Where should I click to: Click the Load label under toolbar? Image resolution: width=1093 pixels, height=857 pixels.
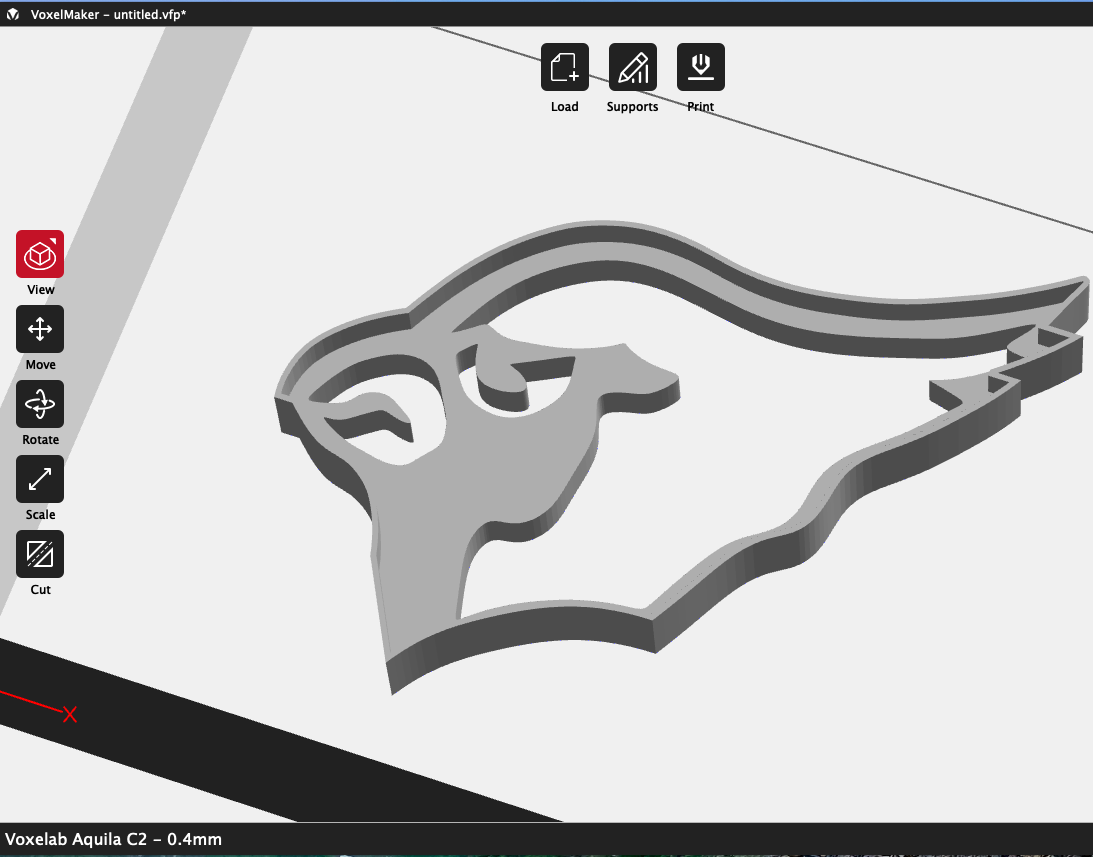point(565,107)
